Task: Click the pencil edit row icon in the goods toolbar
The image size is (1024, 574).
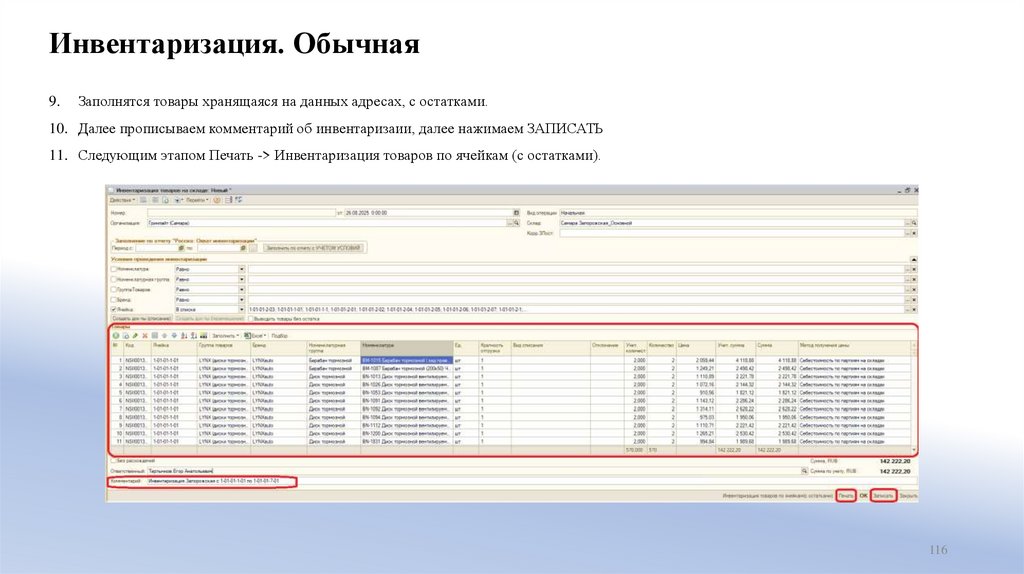Action: point(135,336)
